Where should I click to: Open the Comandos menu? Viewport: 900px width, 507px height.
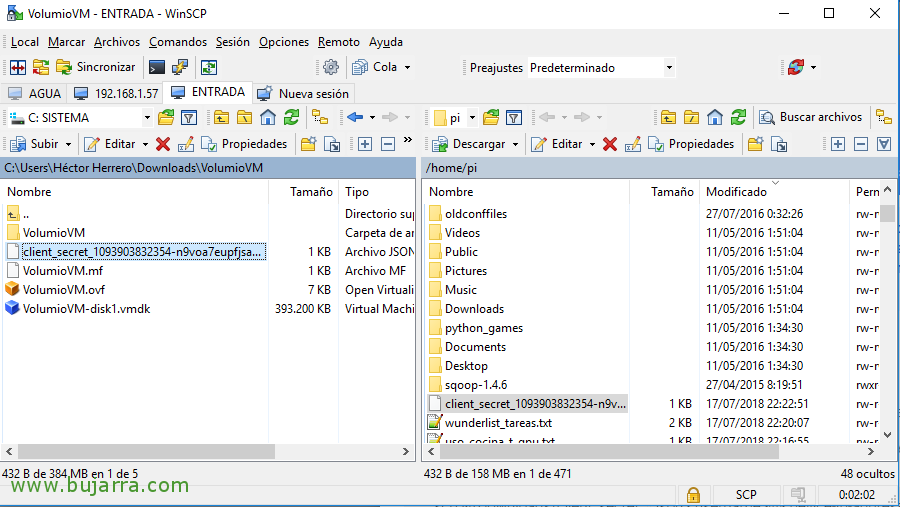click(x=177, y=42)
